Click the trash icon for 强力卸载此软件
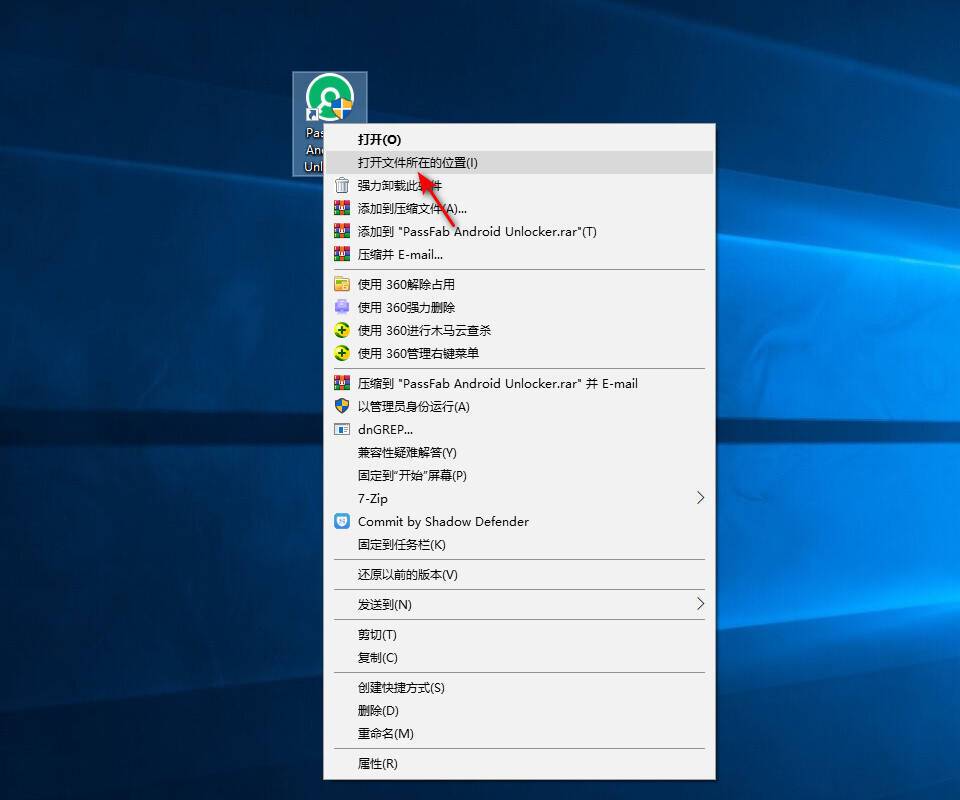 click(342, 185)
